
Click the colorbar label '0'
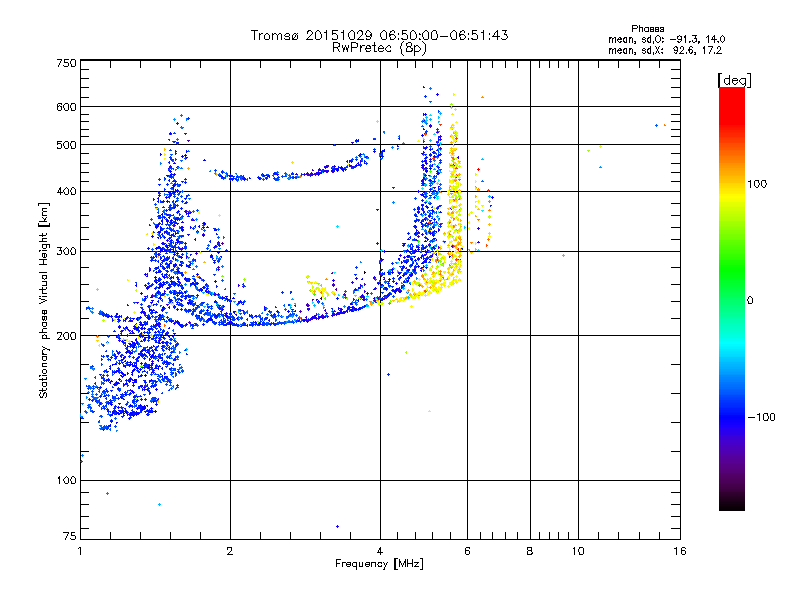(750, 301)
